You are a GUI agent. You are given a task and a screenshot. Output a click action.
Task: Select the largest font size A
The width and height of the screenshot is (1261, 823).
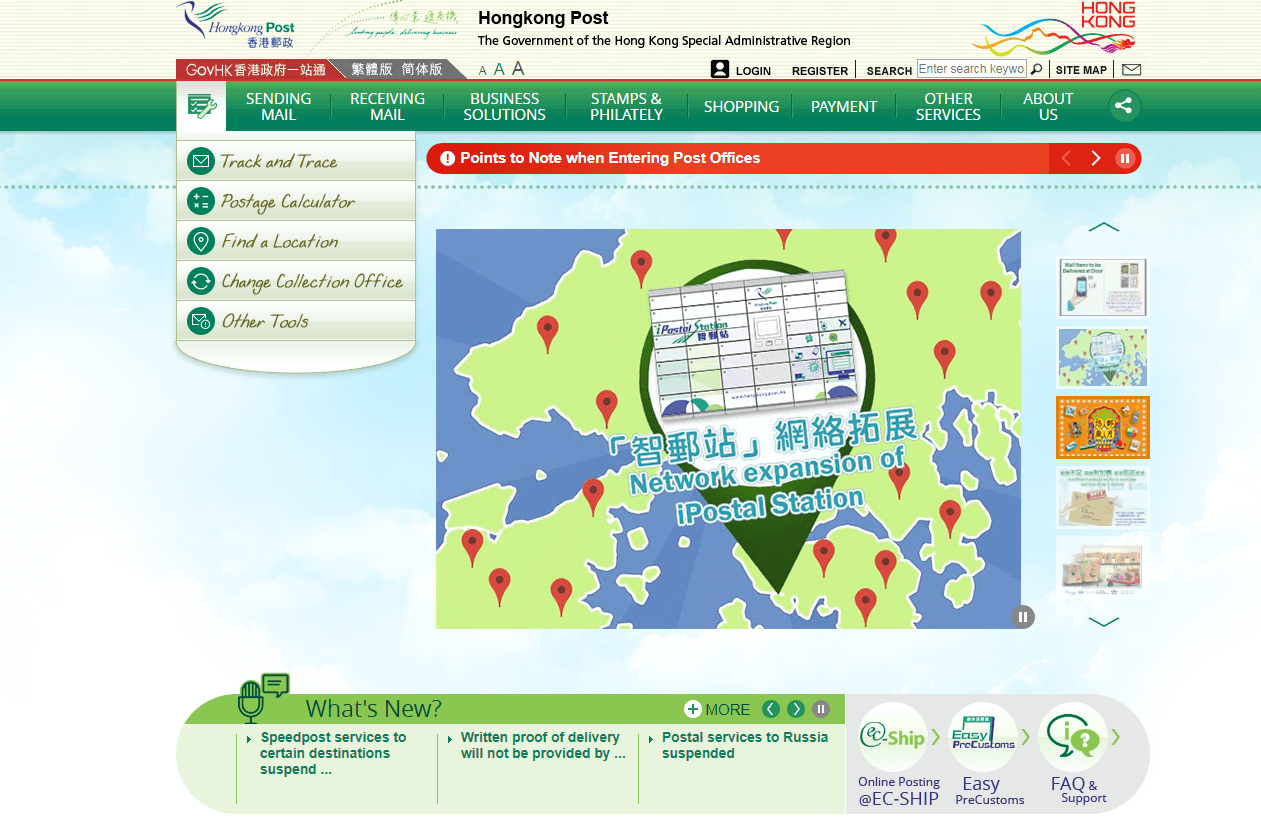[518, 69]
